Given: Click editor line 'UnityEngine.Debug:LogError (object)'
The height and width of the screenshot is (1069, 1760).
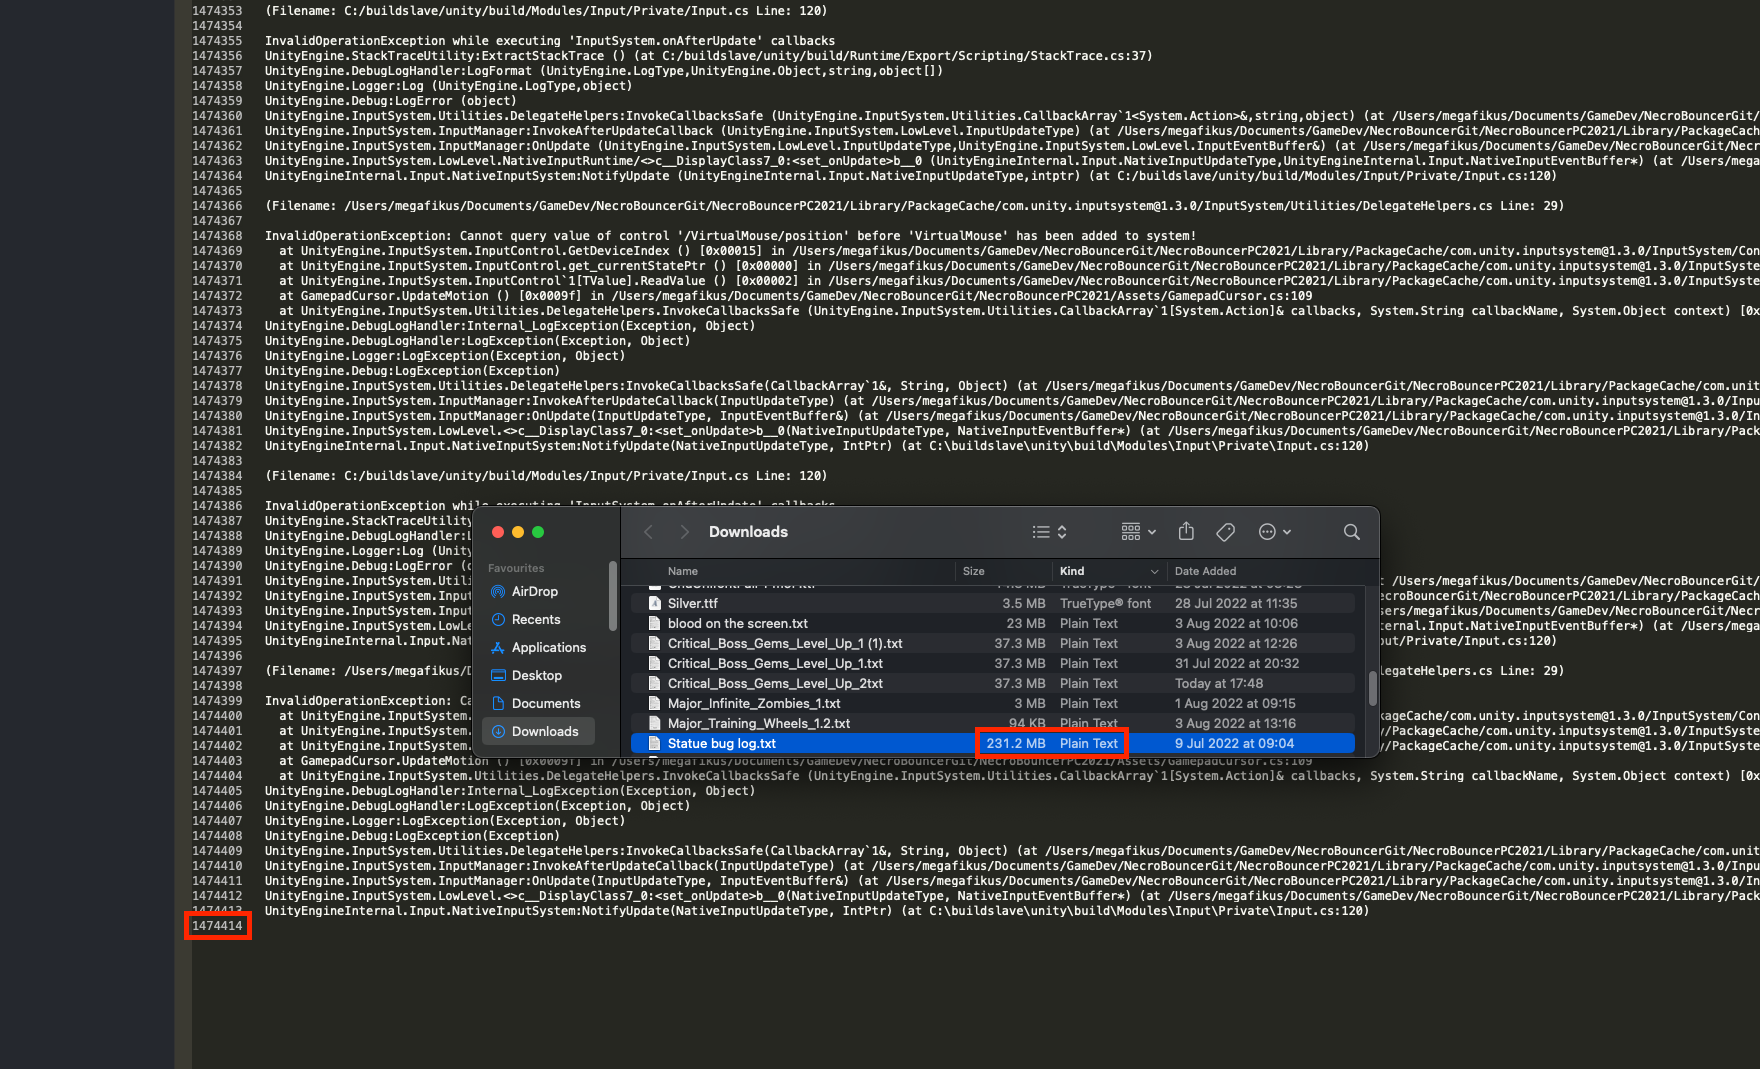Looking at the screenshot, I should coord(391,101).
